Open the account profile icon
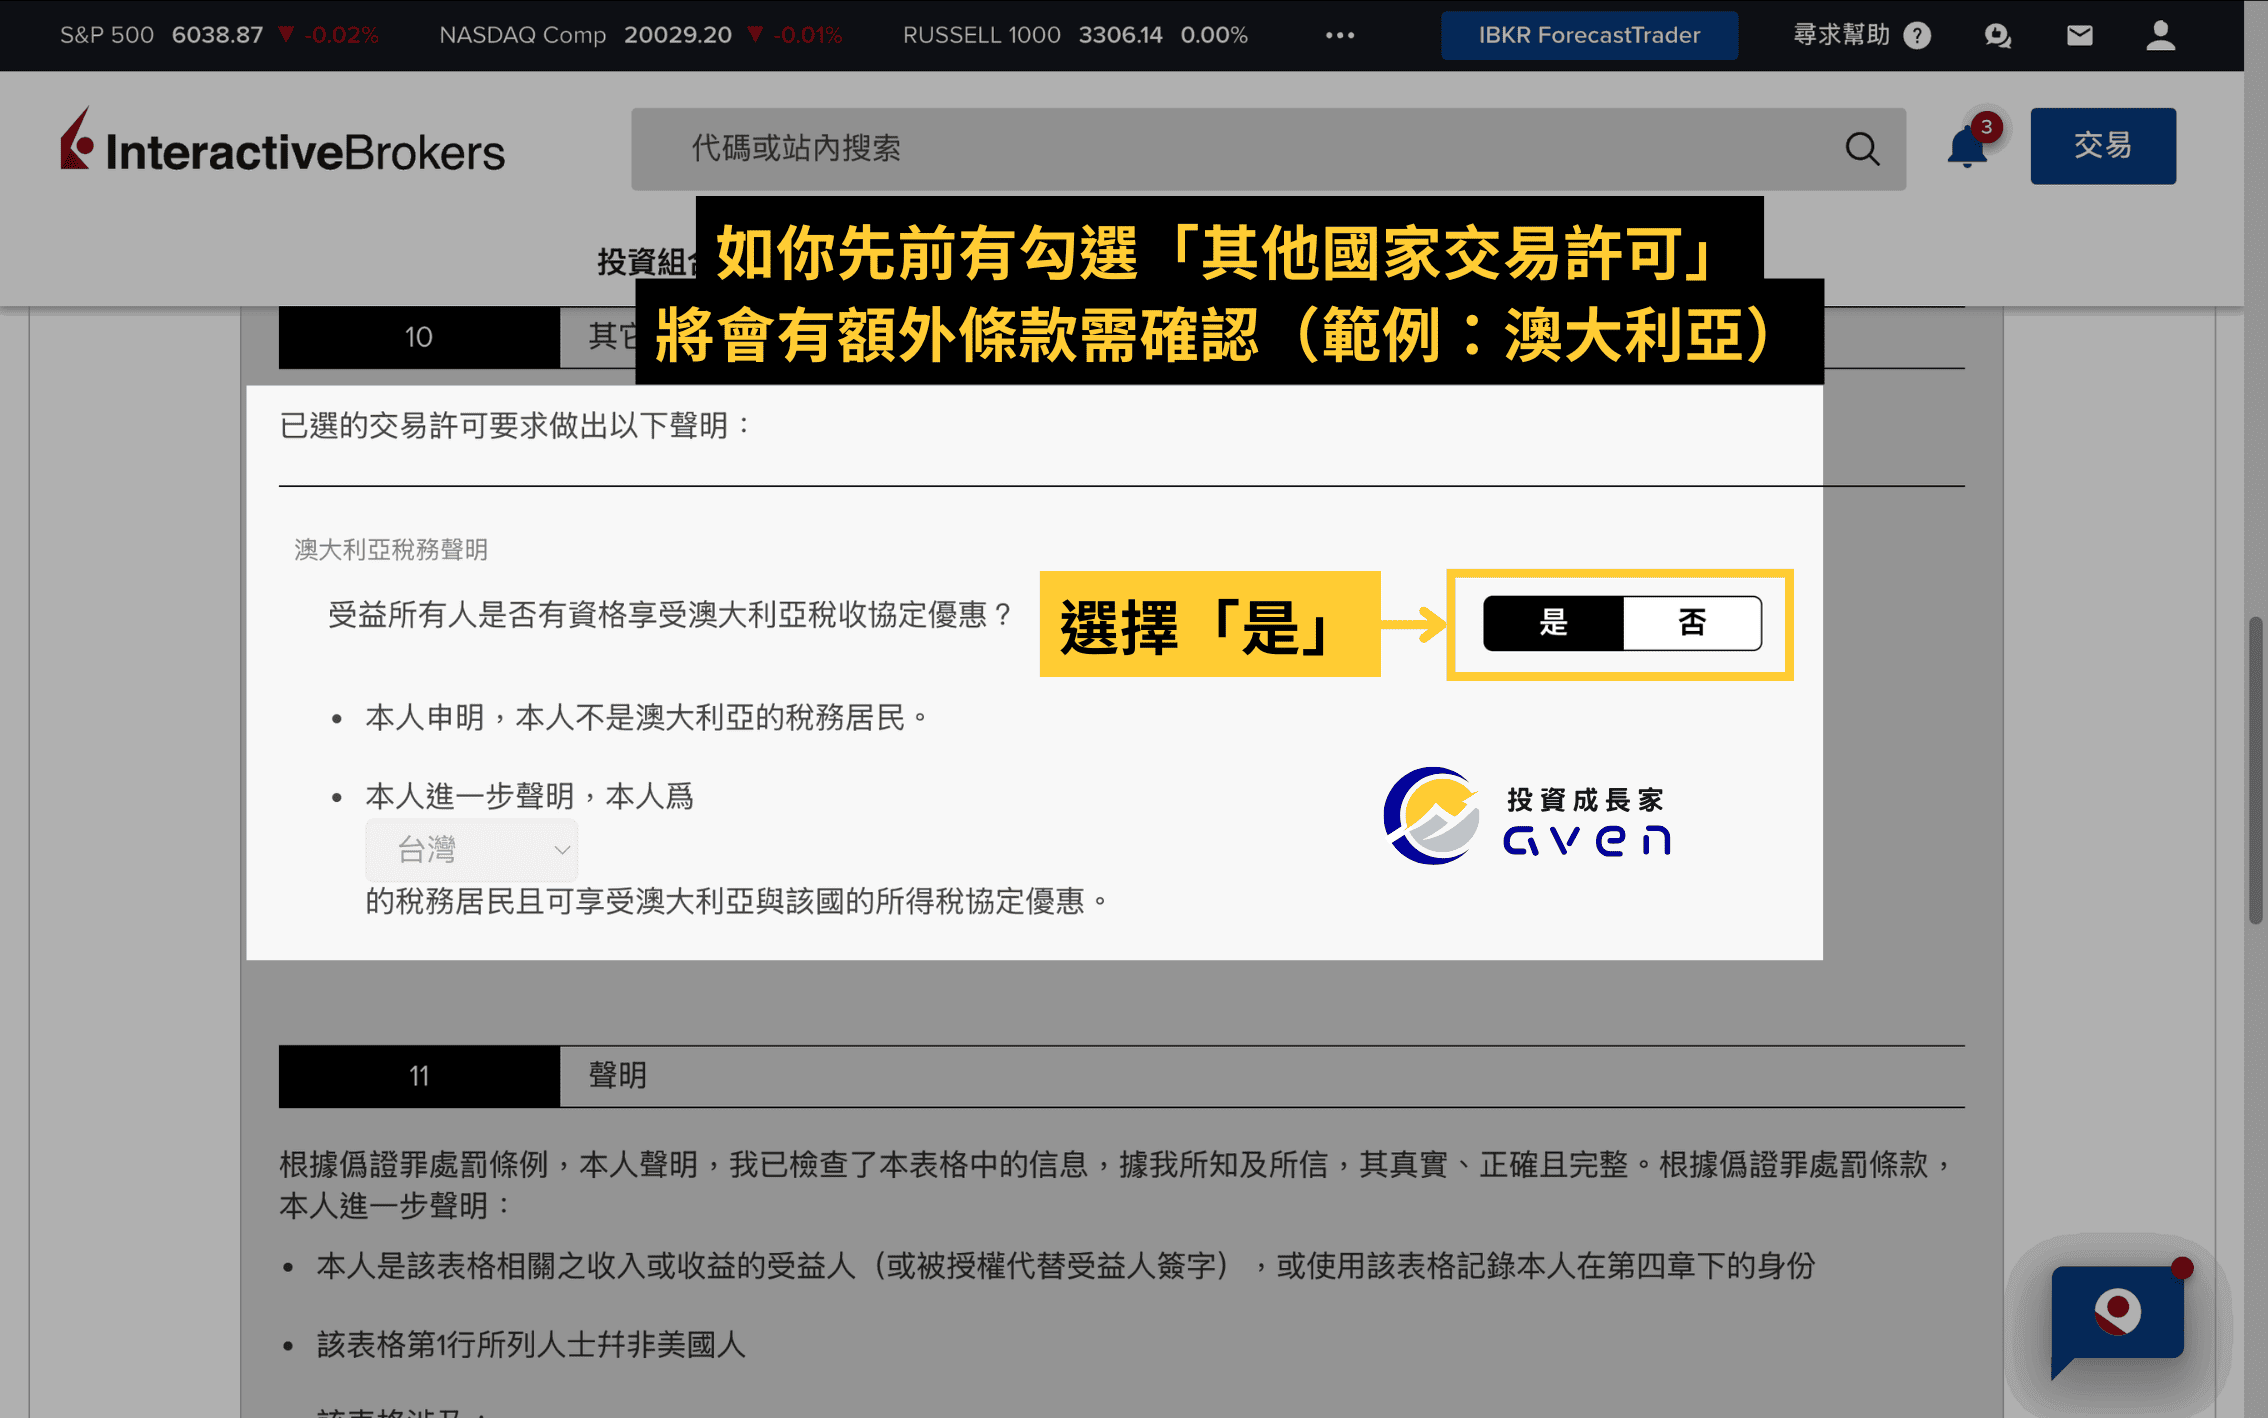Screen dimensions: 2268x1418 coord(2160,35)
